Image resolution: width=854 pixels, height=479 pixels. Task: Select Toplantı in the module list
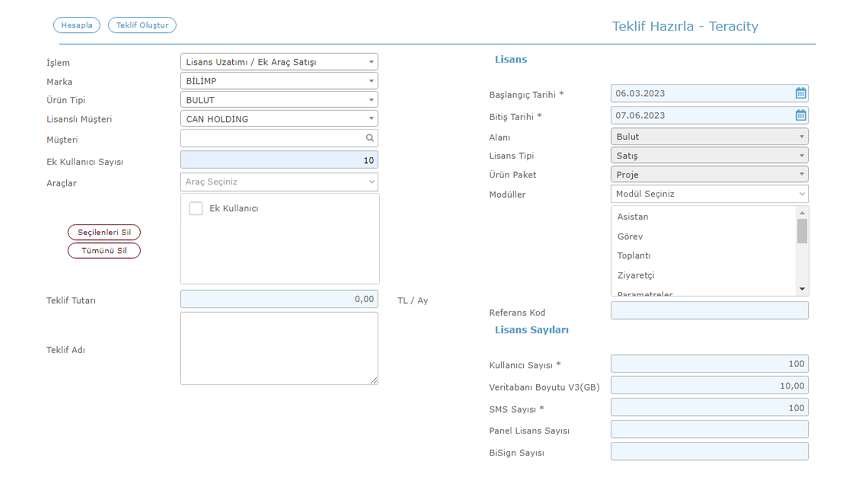633,256
